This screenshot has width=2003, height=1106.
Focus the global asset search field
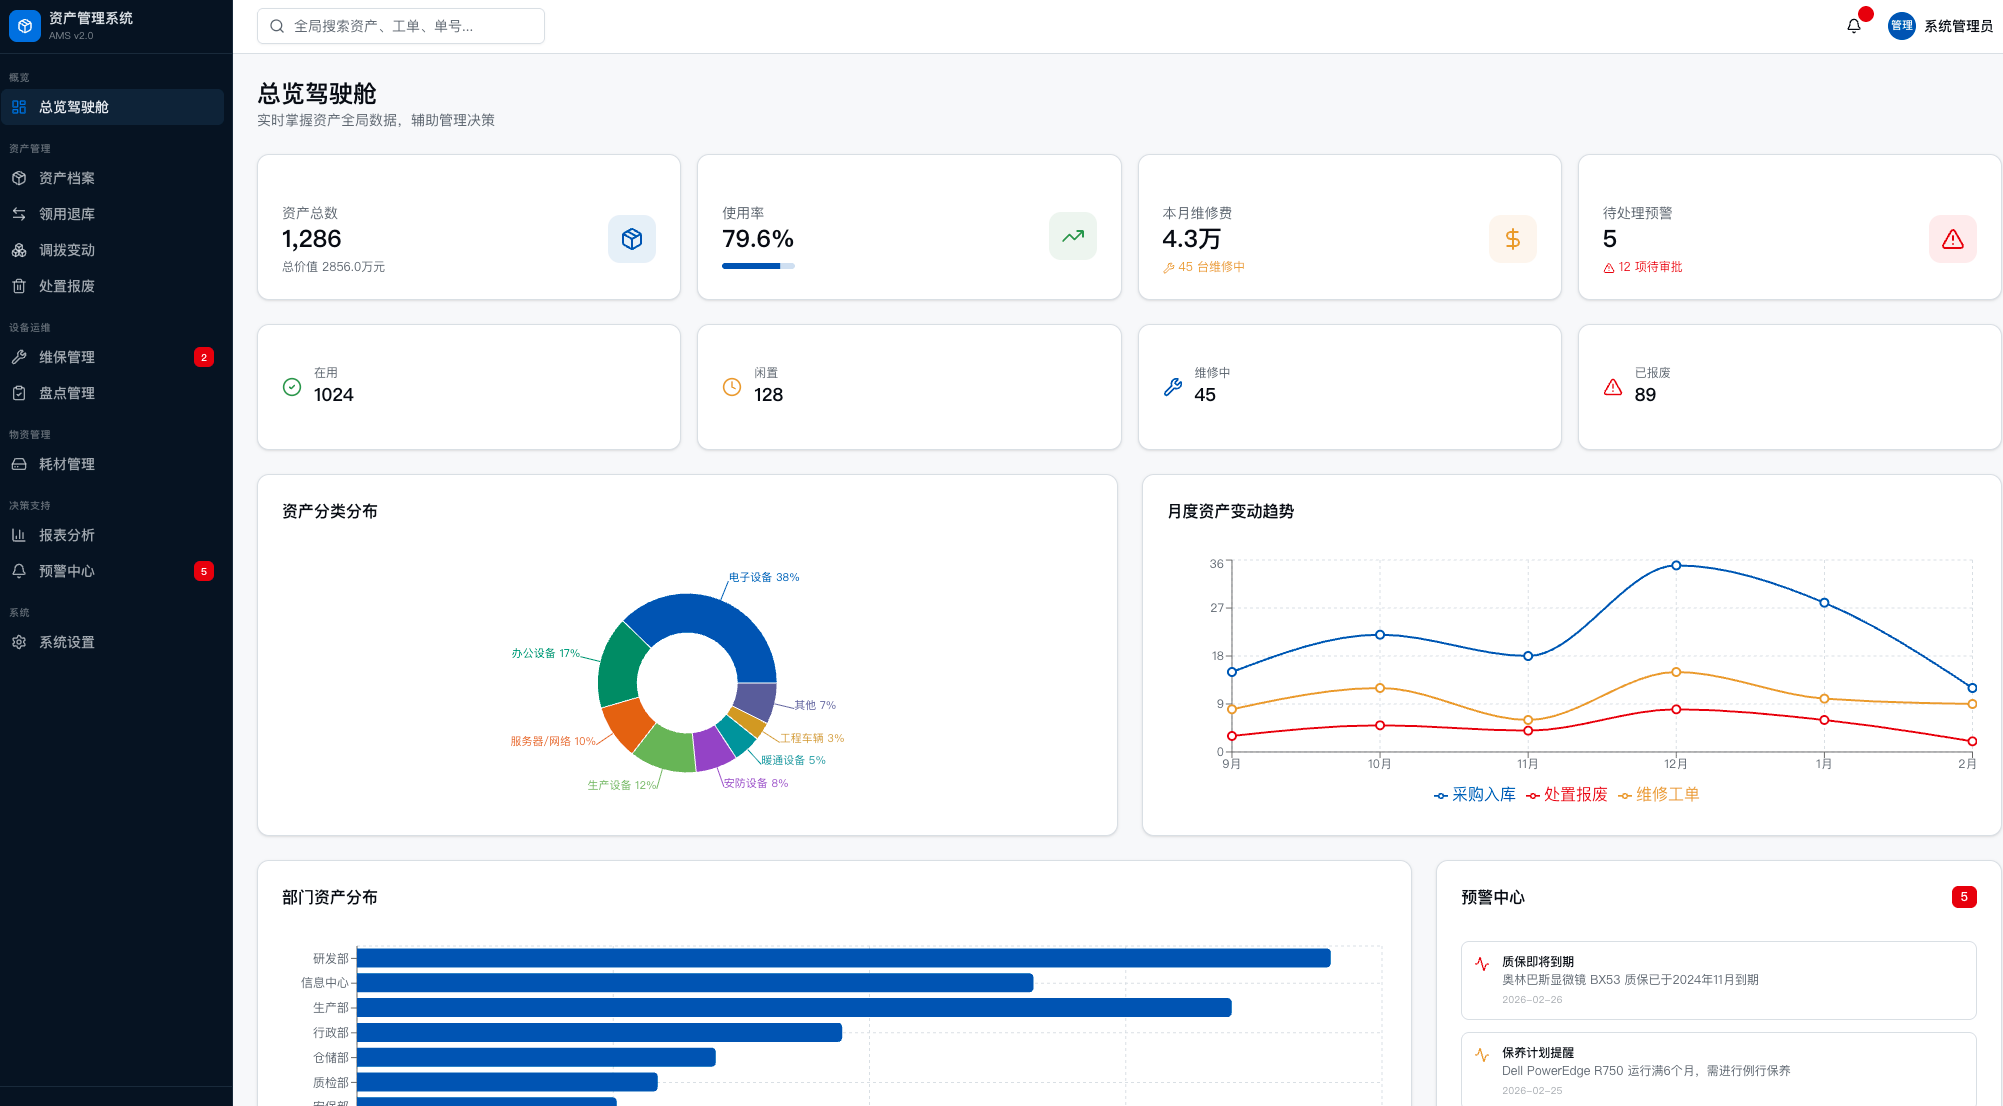[400, 26]
